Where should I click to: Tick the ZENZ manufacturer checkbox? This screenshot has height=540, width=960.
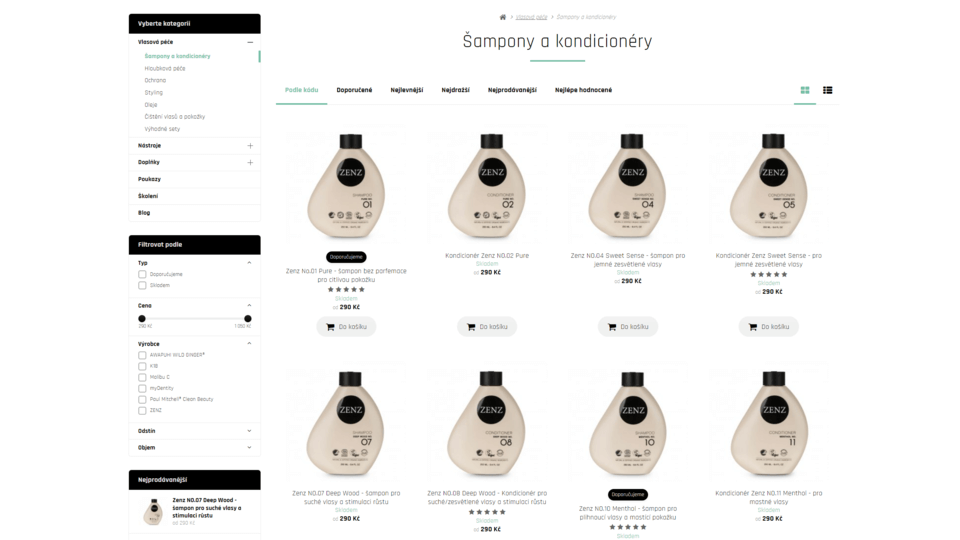tap(142, 411)
